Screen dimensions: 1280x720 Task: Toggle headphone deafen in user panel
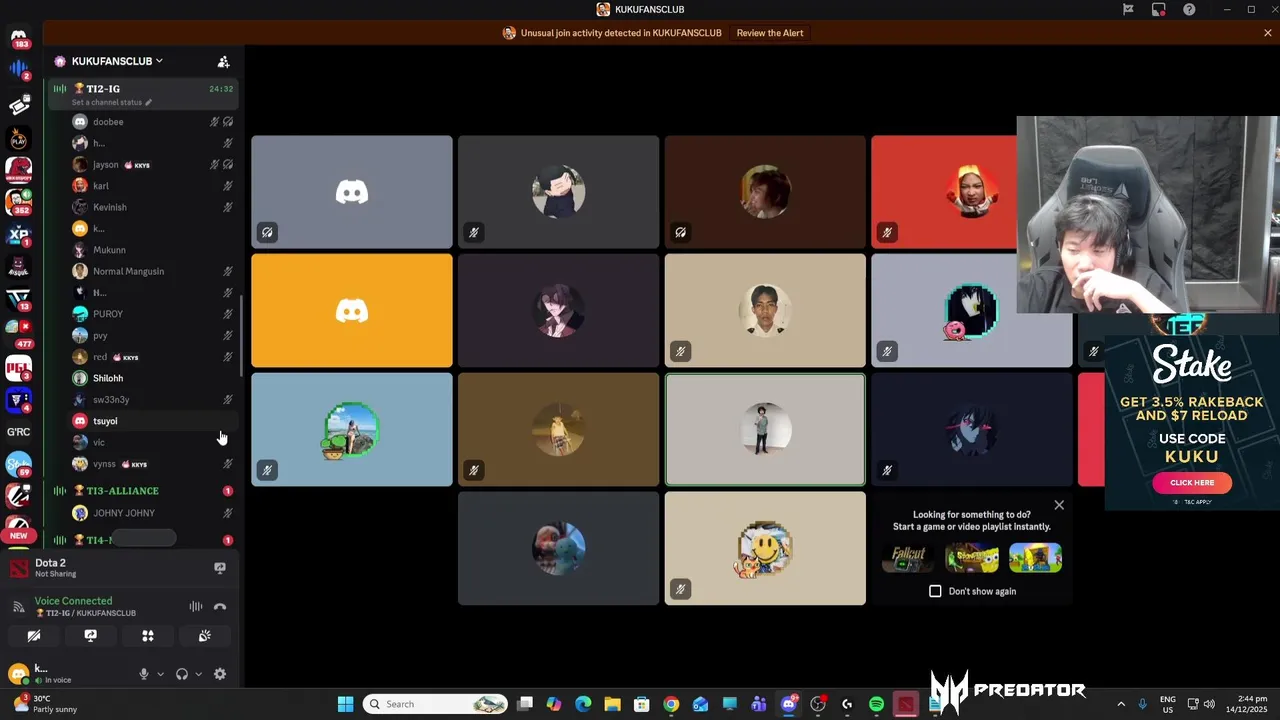coord(182,674)
